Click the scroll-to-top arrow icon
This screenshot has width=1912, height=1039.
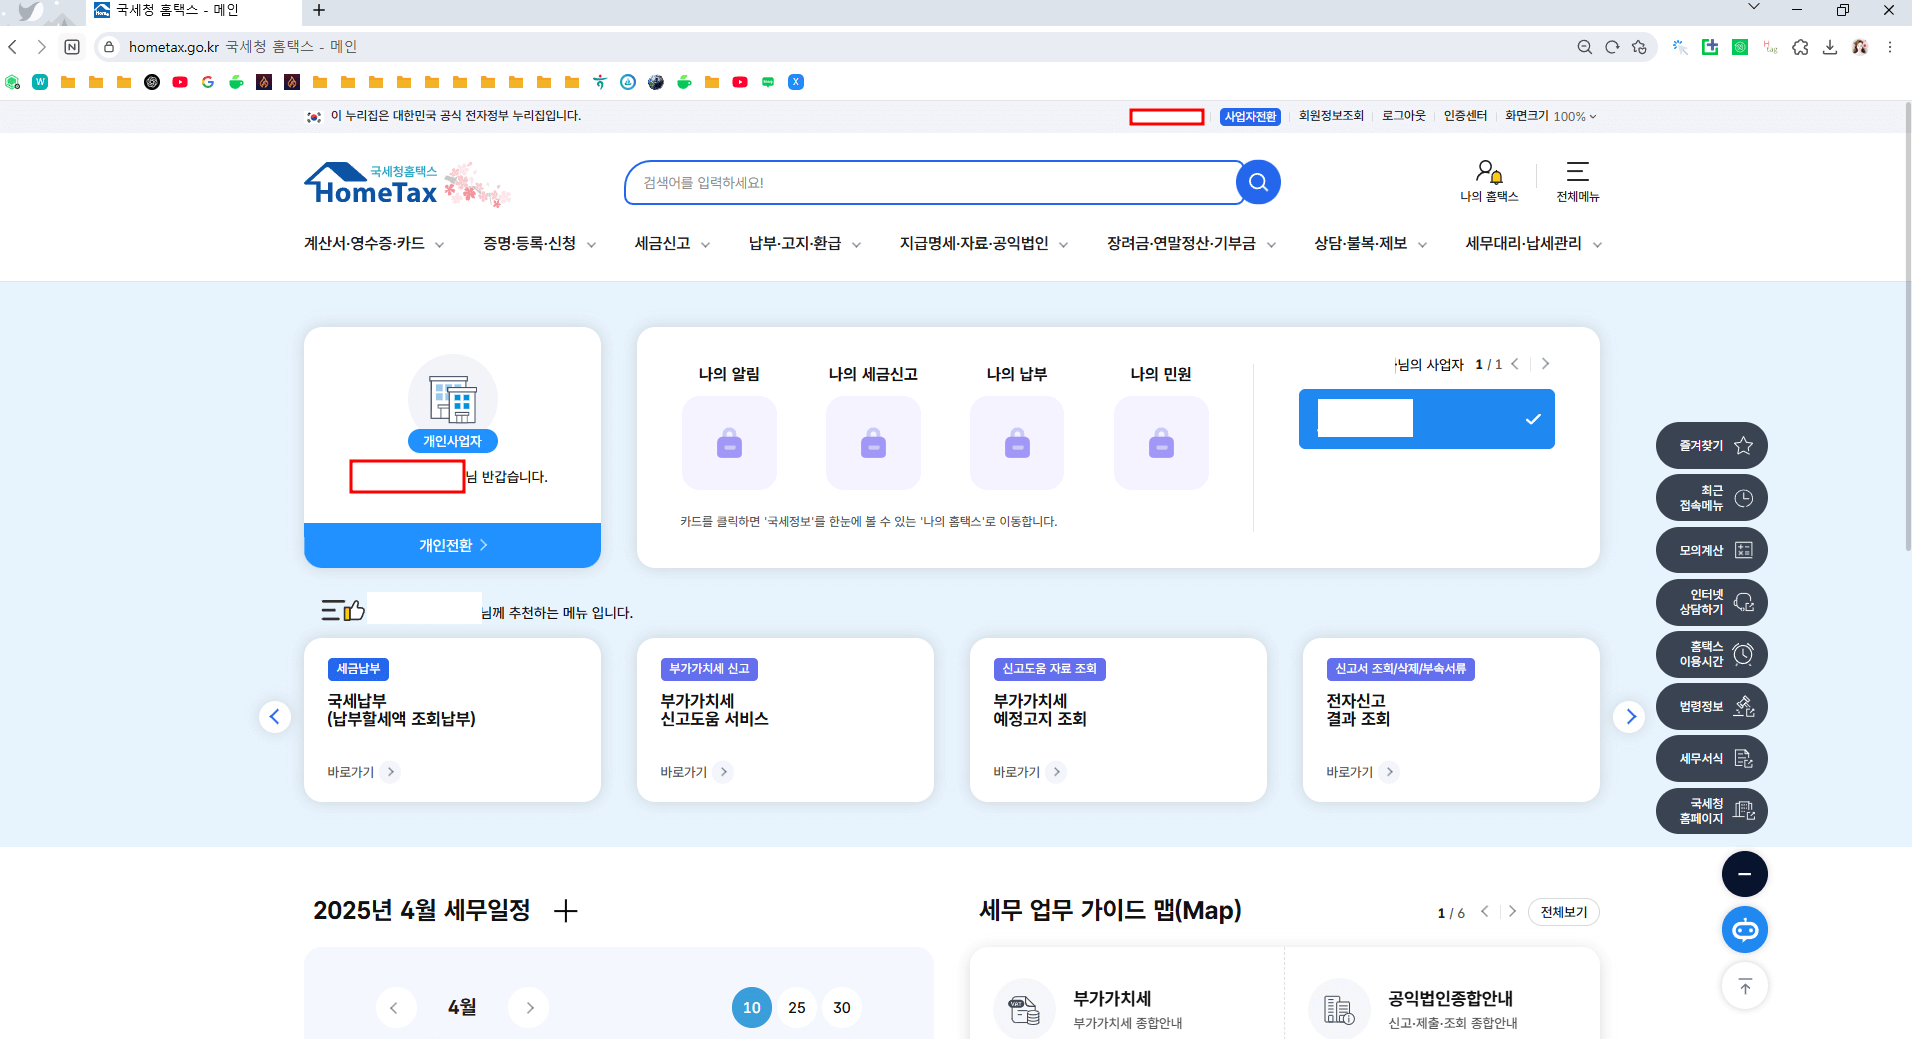click(x=1744, y=986)
